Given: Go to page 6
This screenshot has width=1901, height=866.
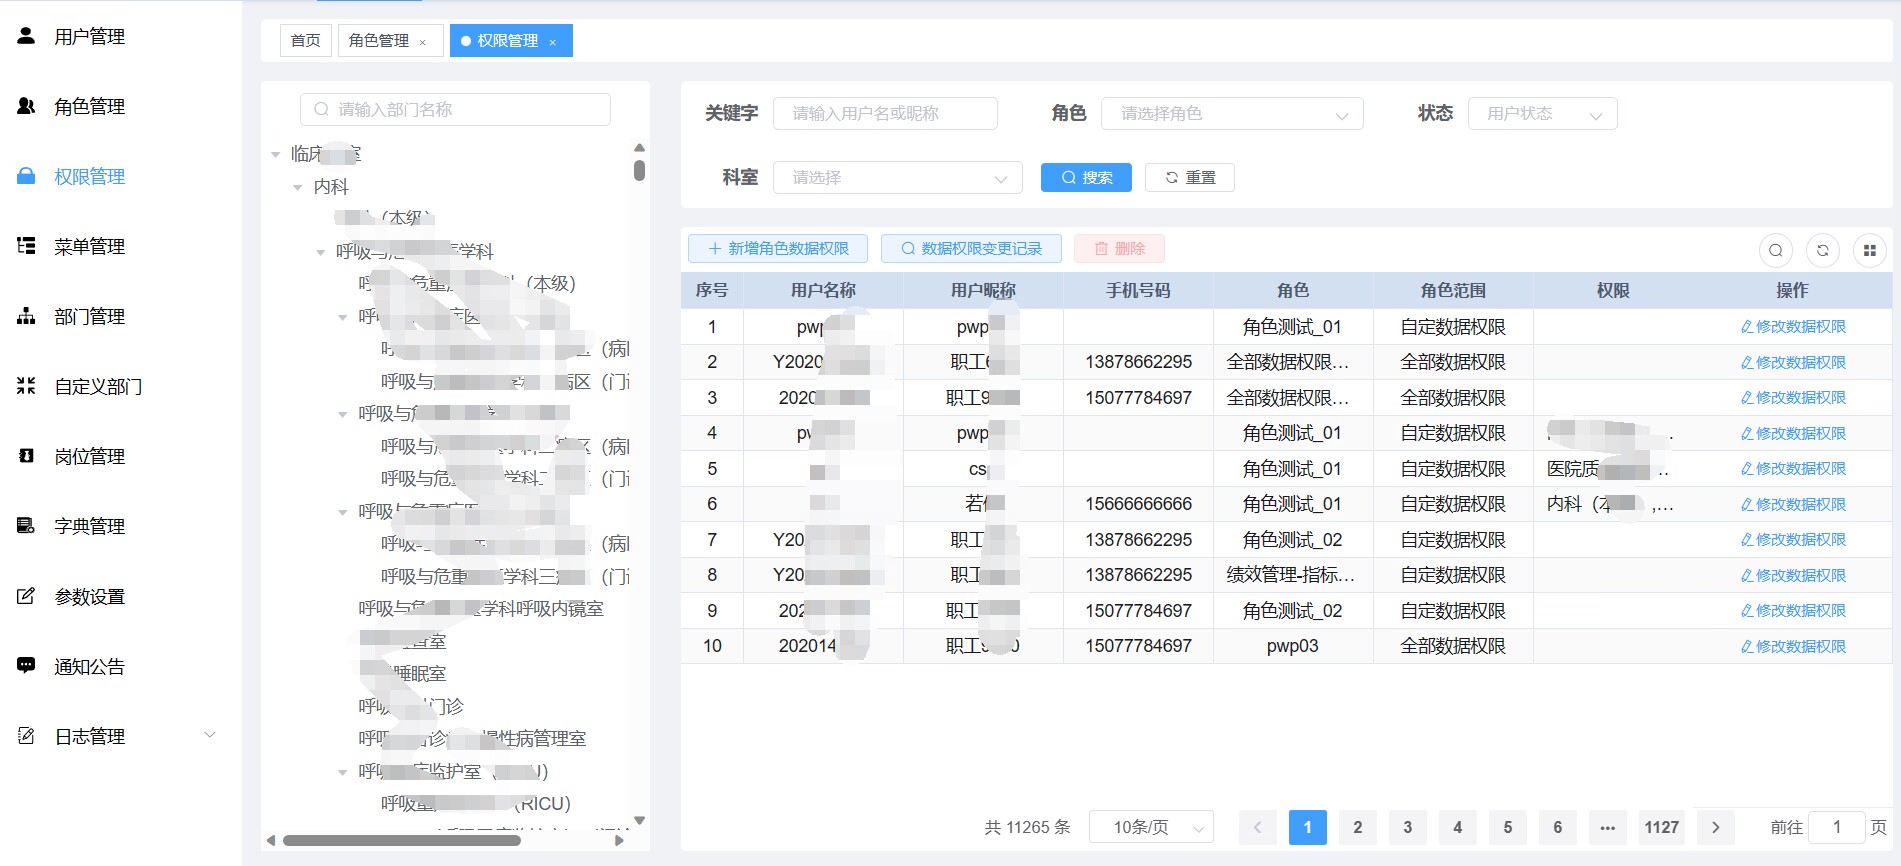Looking at the screenshot, I should 1557,828.
